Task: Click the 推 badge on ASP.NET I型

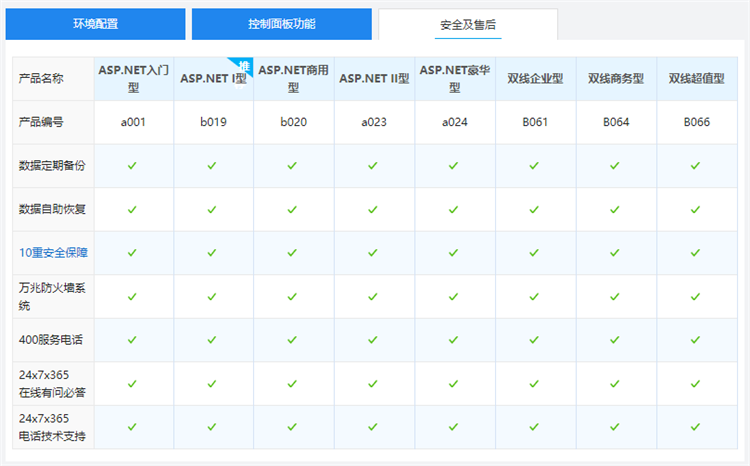Action: click(244, 65)
